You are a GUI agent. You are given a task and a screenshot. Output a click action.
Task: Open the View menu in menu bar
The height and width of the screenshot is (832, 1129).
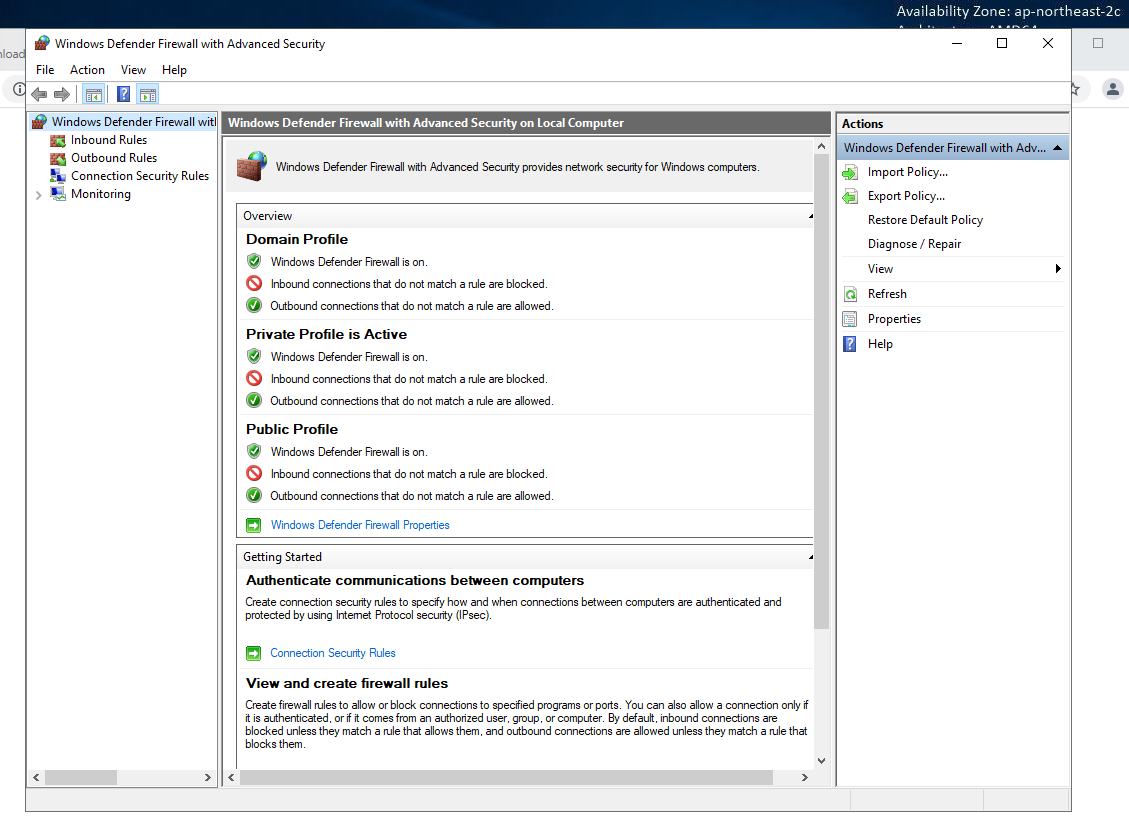coord(133,70)
